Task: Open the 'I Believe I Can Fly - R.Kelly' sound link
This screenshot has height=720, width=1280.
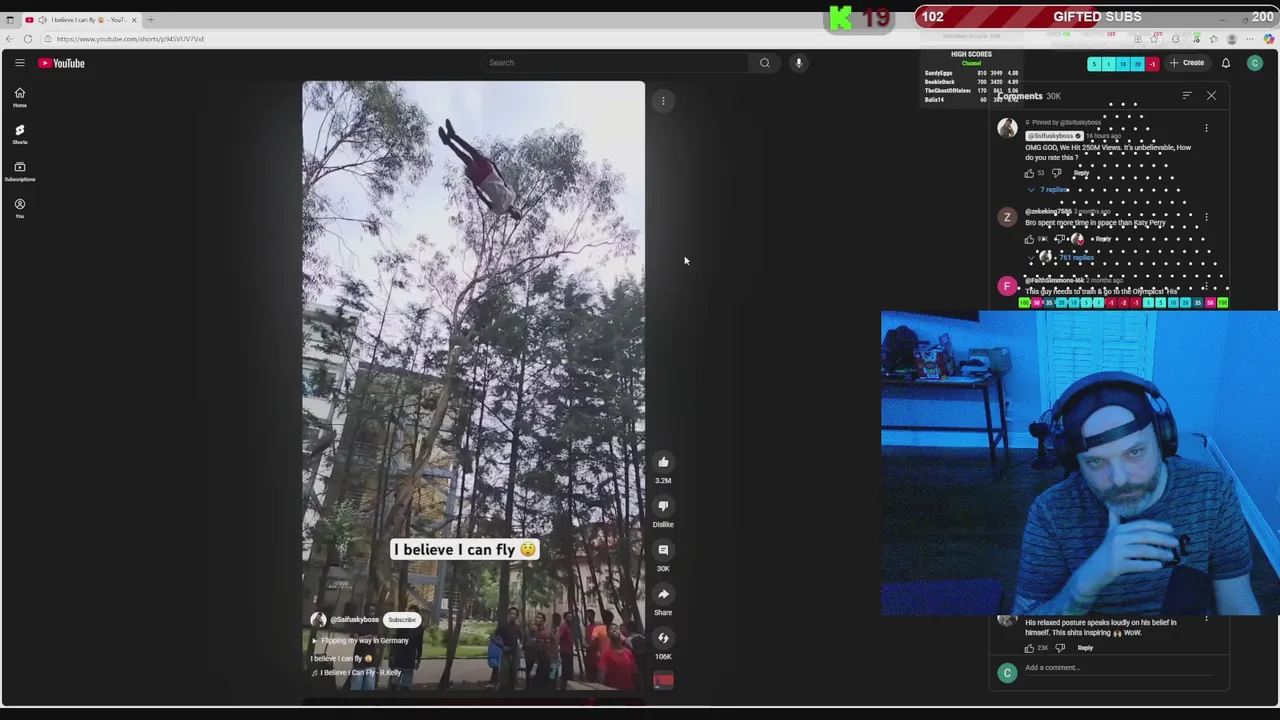Action: coord(356,673)
